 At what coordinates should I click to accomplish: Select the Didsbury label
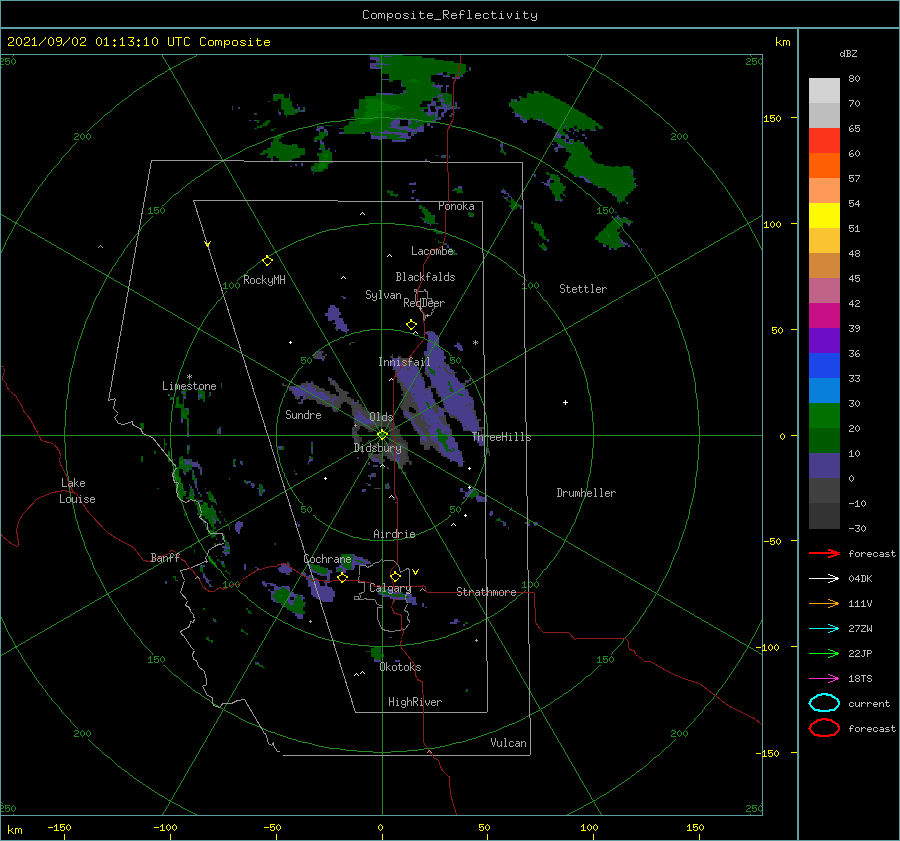click(x=377, y=448)
